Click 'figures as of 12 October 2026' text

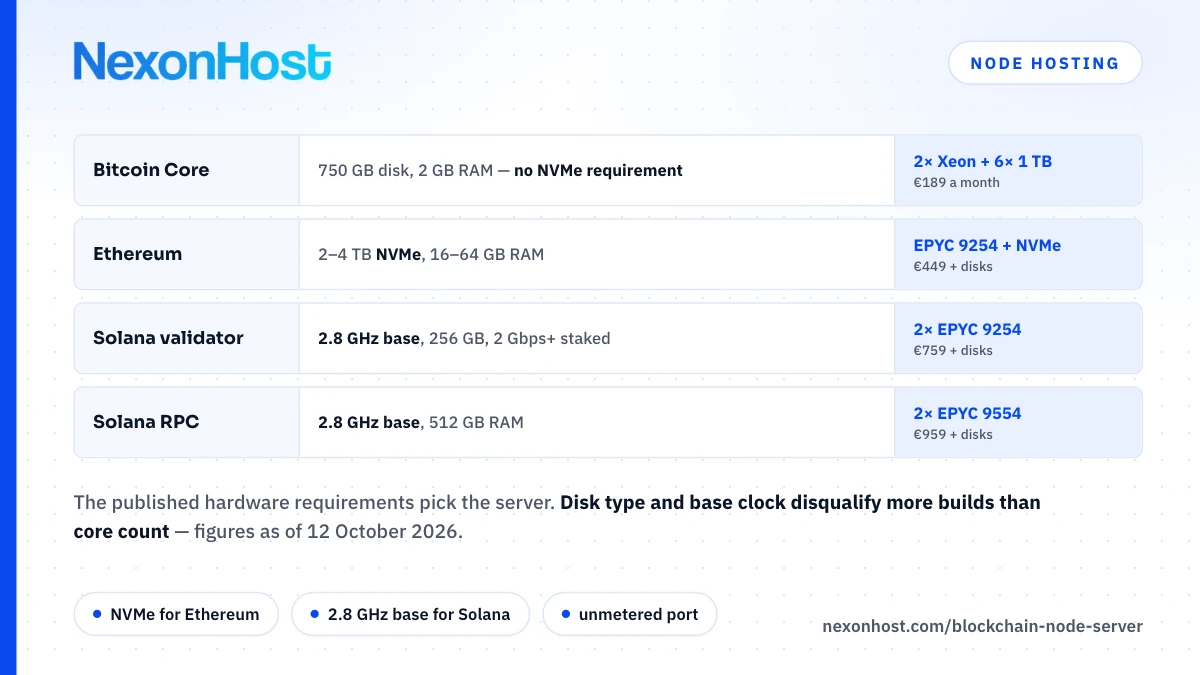tap(326, 532)
